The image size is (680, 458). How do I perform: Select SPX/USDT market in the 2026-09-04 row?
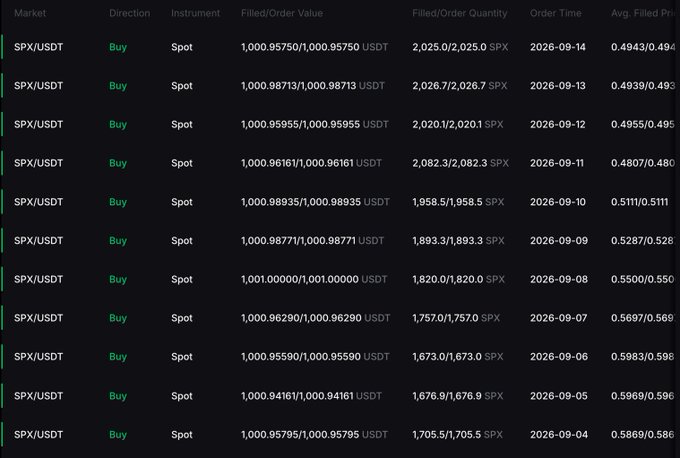39,434
